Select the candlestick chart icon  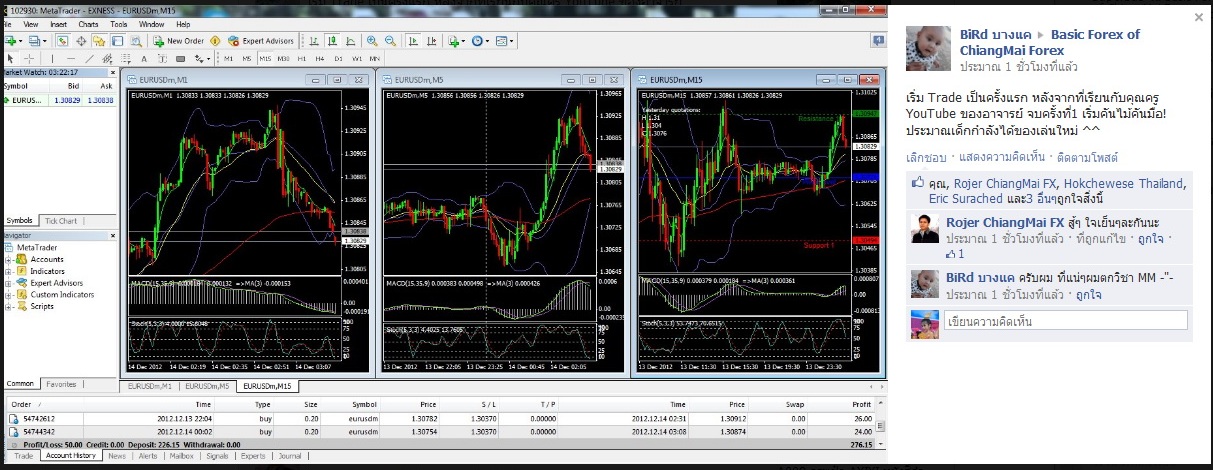pyautogui.click(x=332, y=41)
